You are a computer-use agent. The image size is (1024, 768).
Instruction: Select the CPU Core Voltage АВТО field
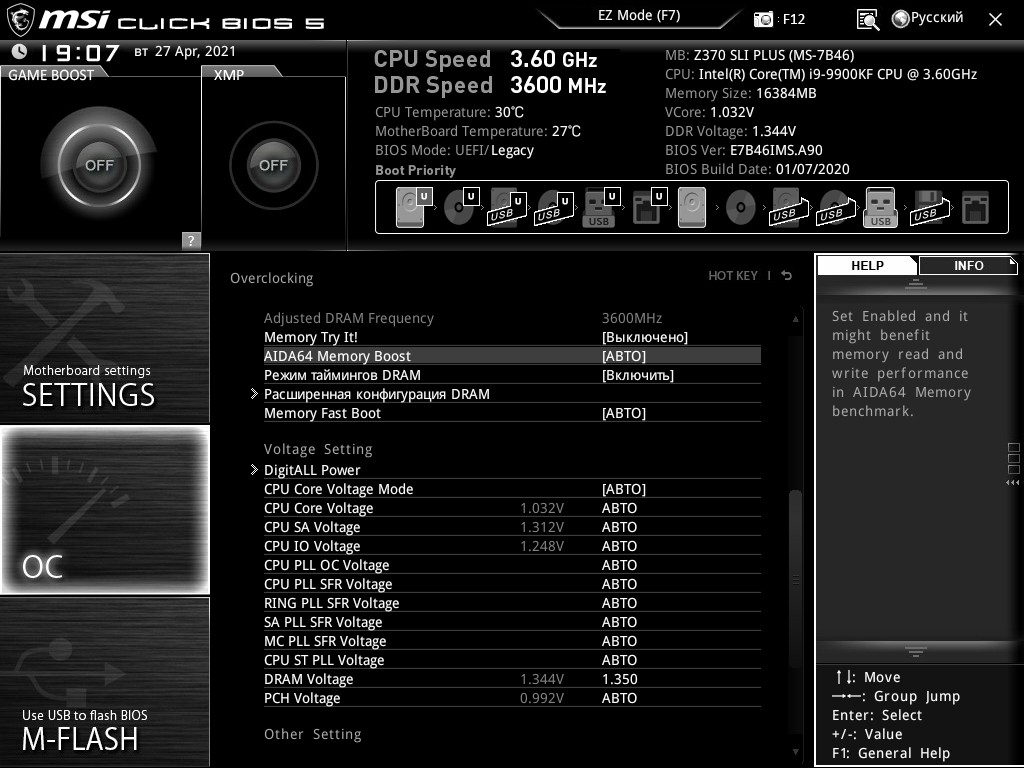619,507
